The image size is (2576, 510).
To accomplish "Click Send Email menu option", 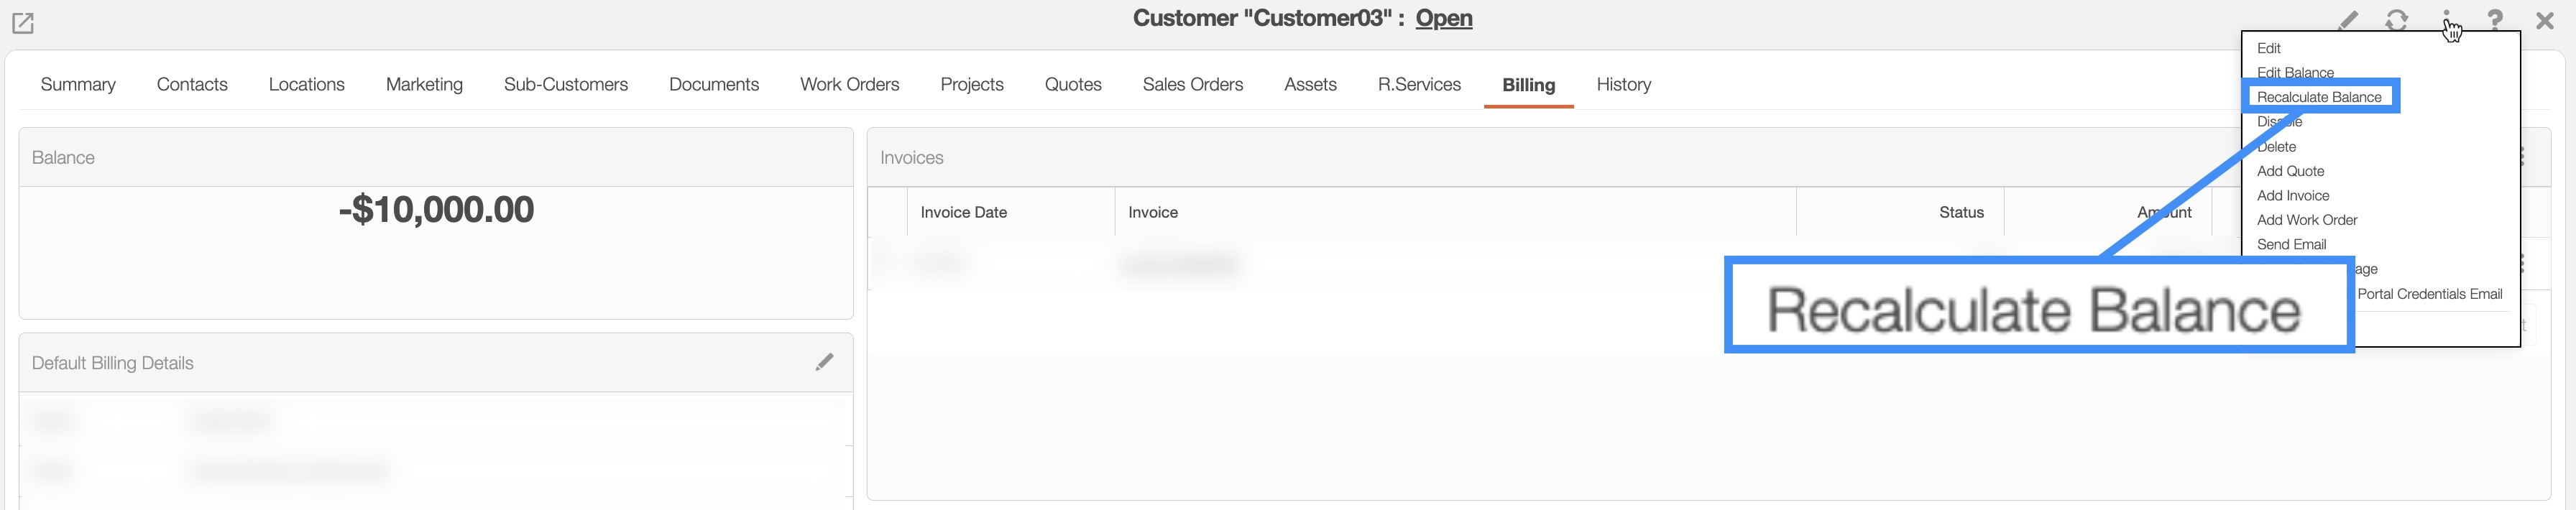I will (2291, 244).
